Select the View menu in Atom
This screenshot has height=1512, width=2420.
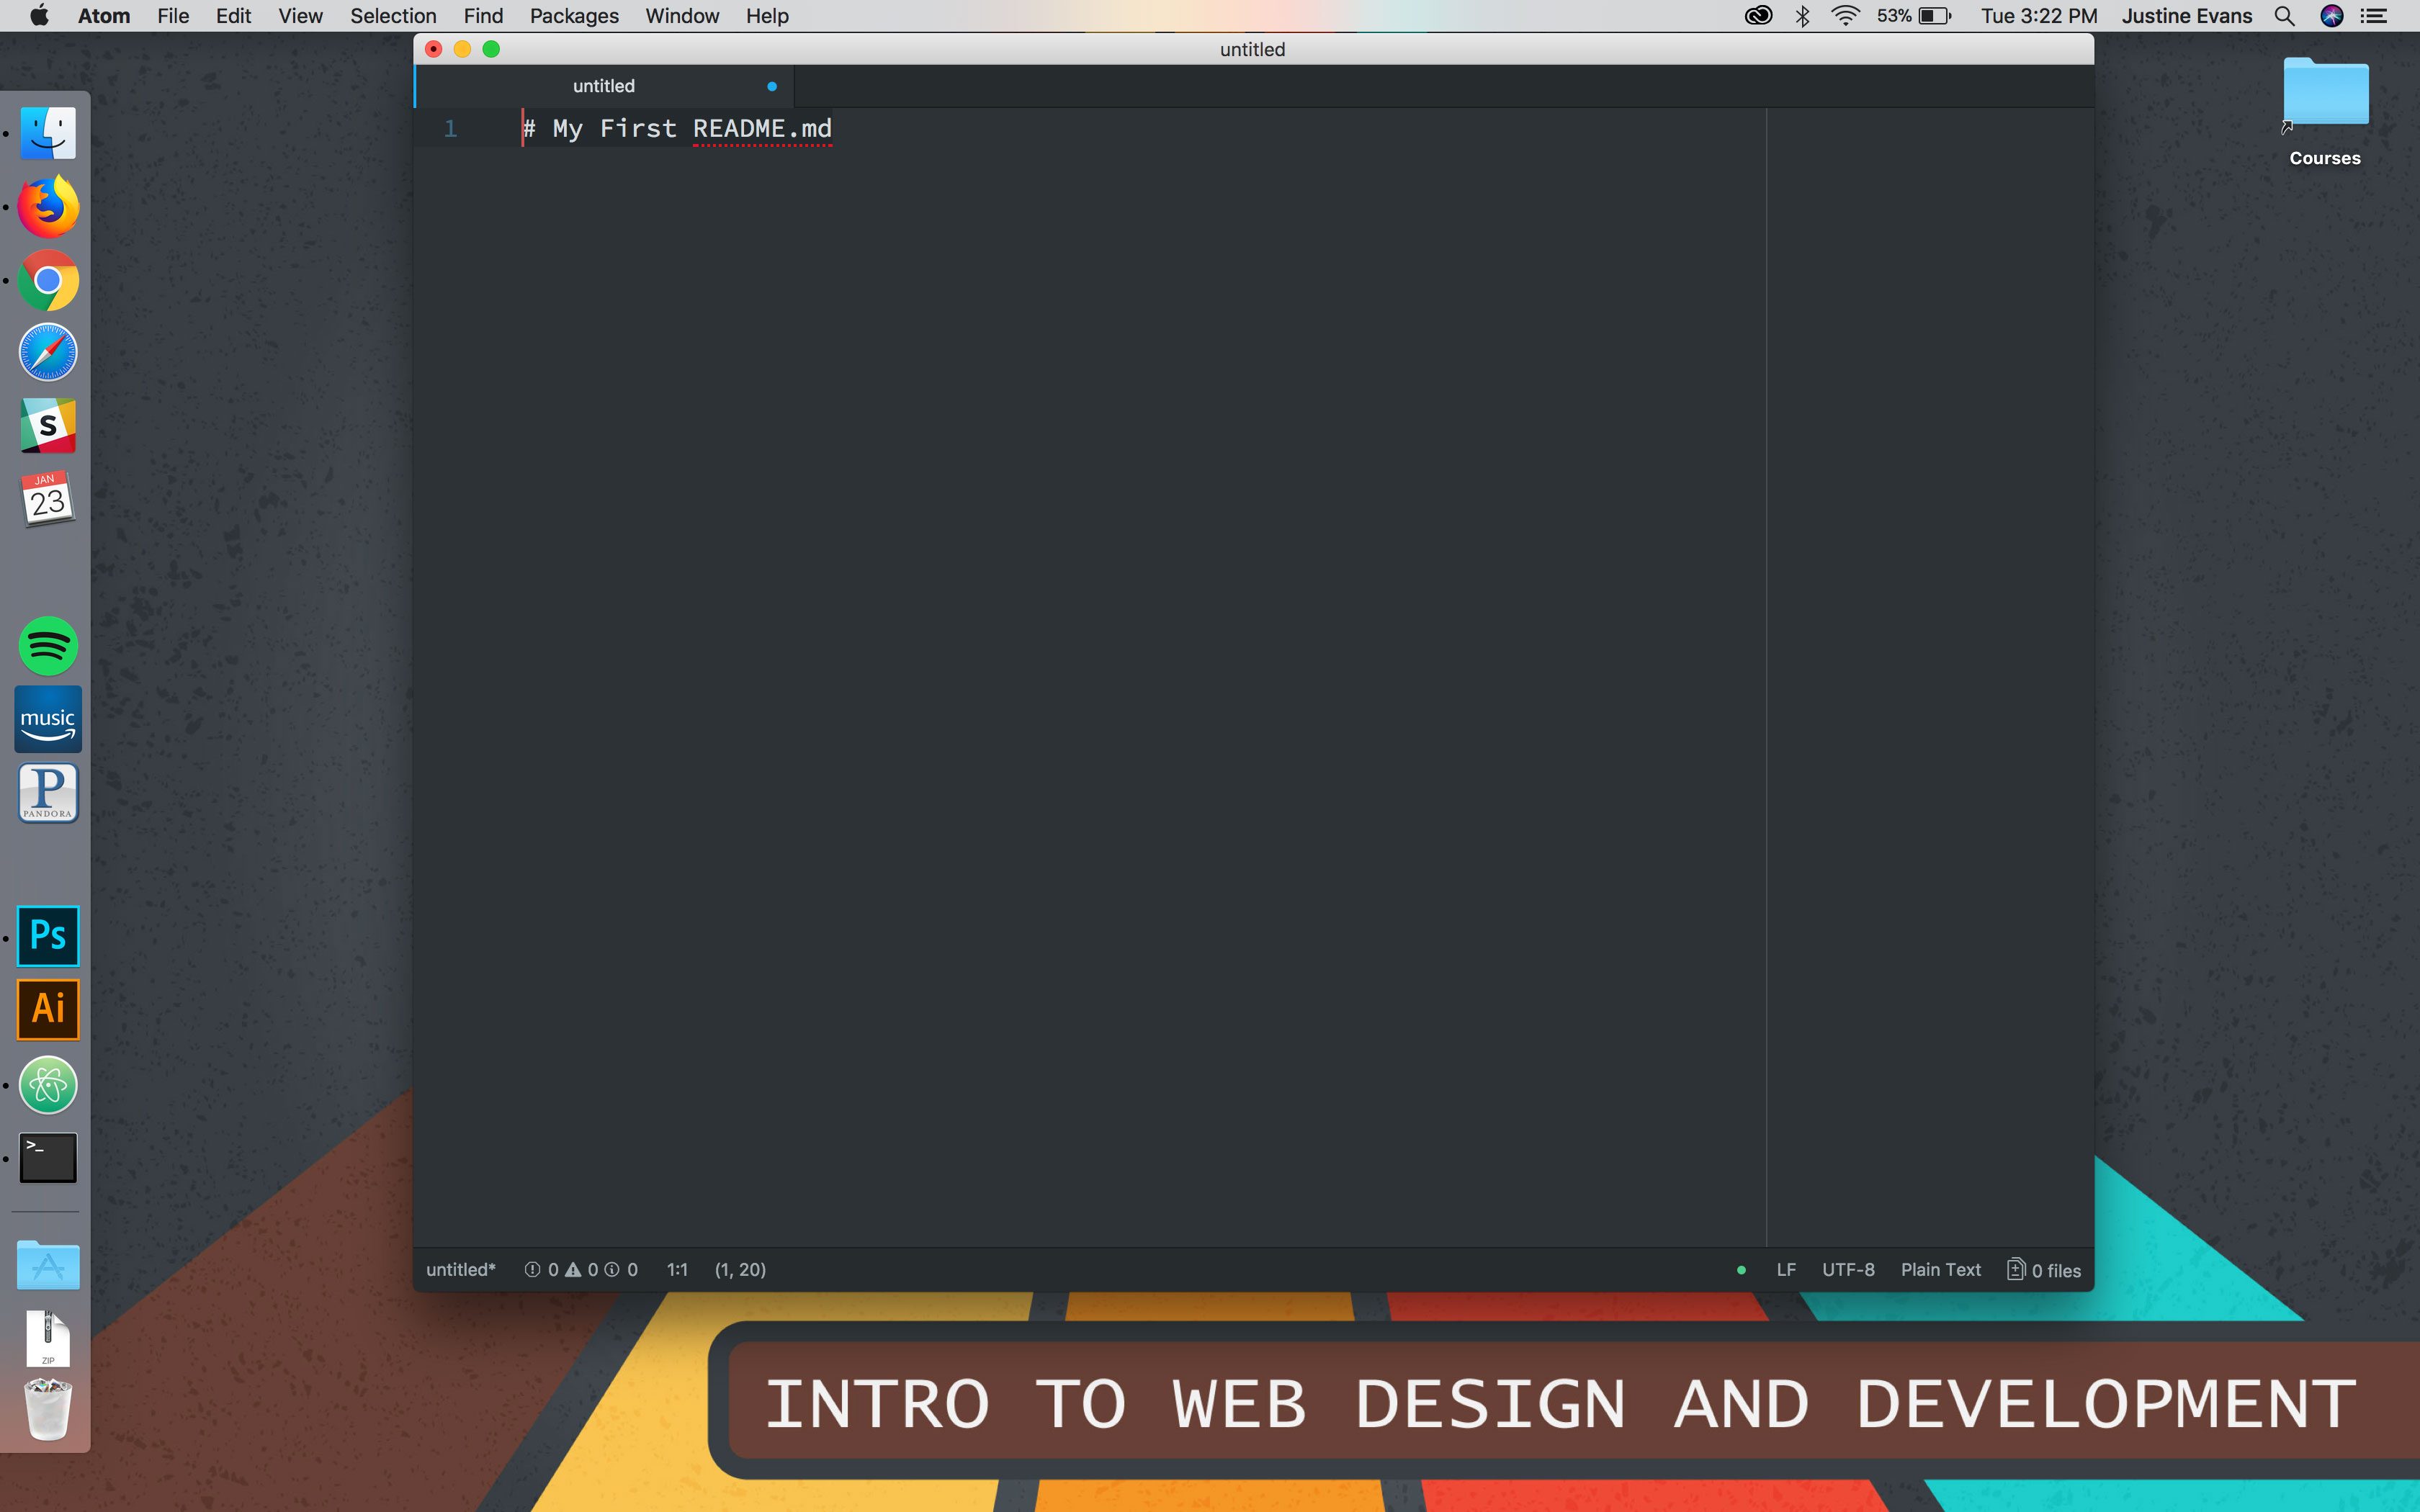pyautogui.click(x=300, y=16)
